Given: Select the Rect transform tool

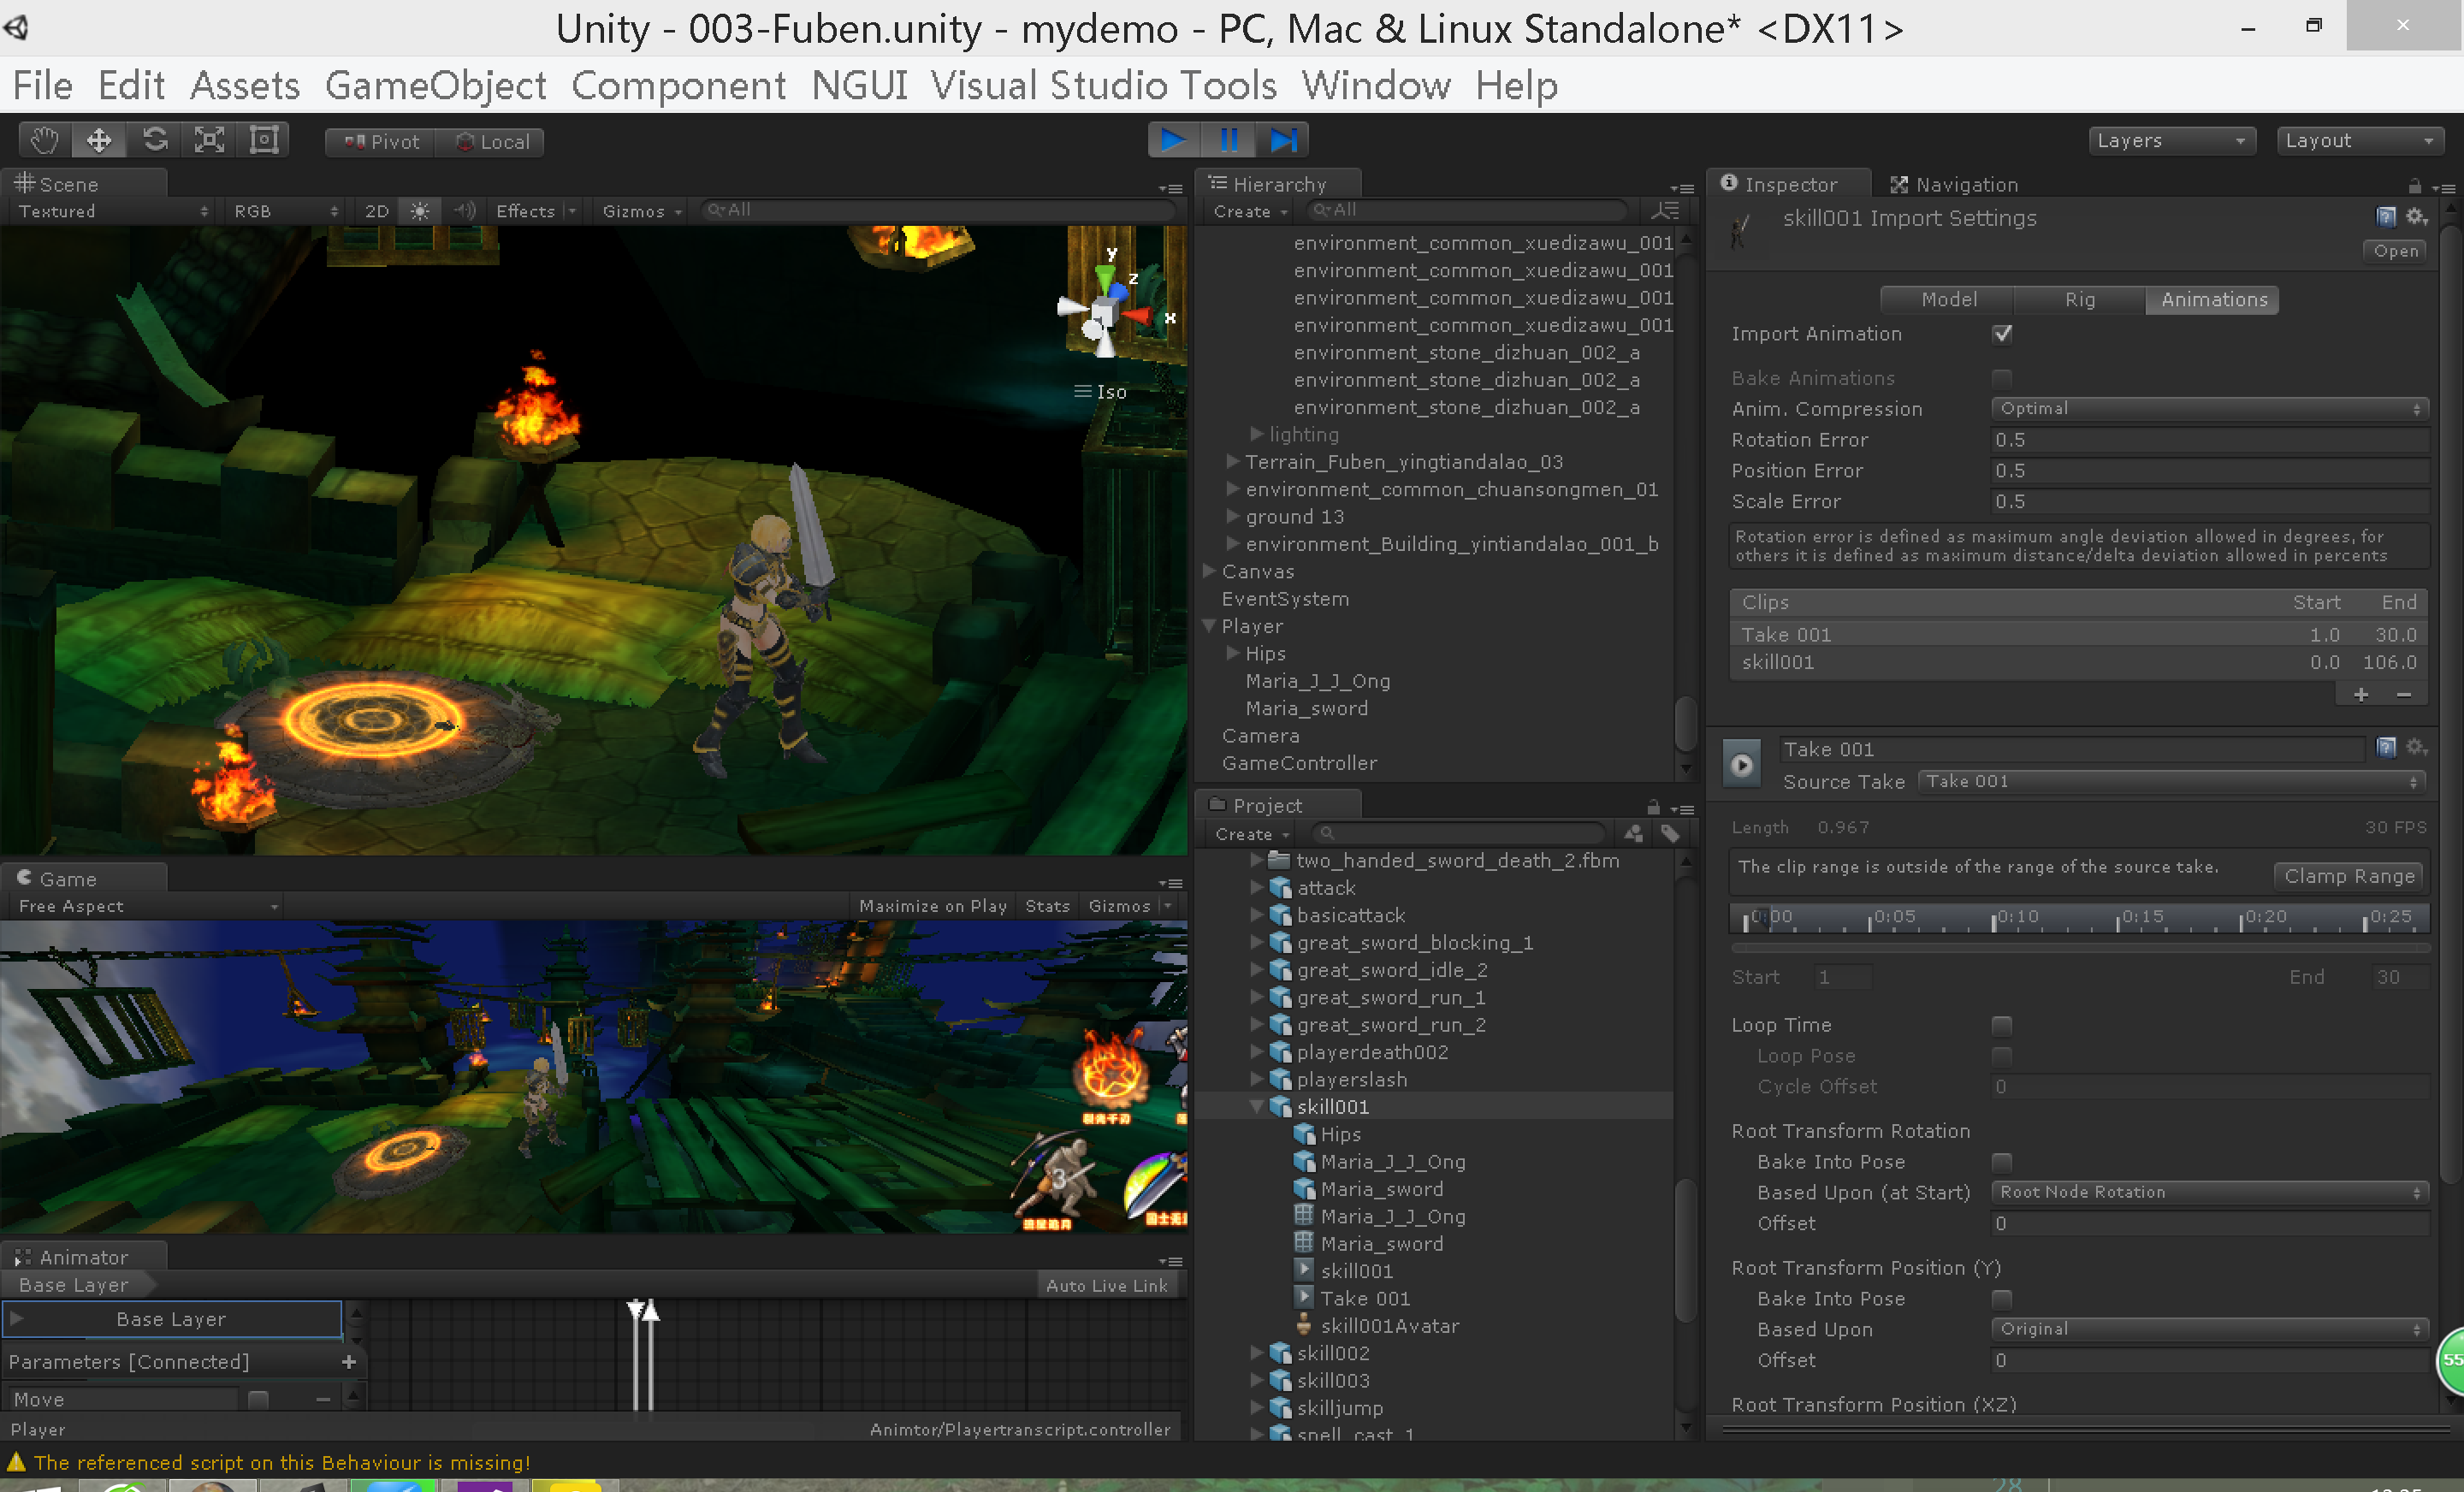Looking at the screenshot, I should click(264, 140).
